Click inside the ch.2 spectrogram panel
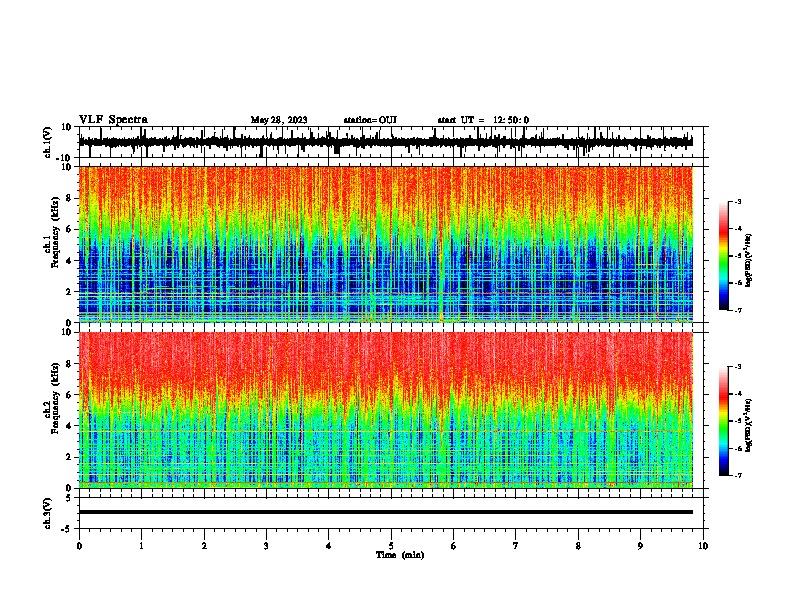The image size is (792, 612). tap(385, 410)
